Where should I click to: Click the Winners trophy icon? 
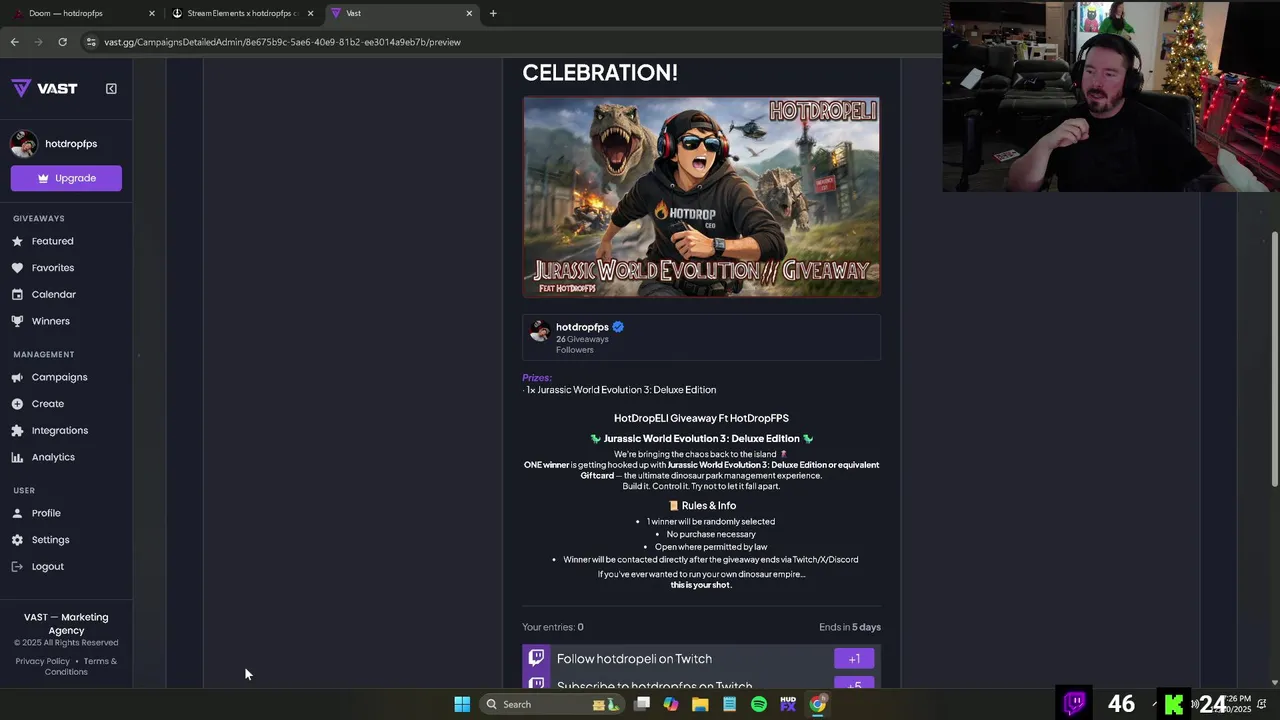point(17,321)
